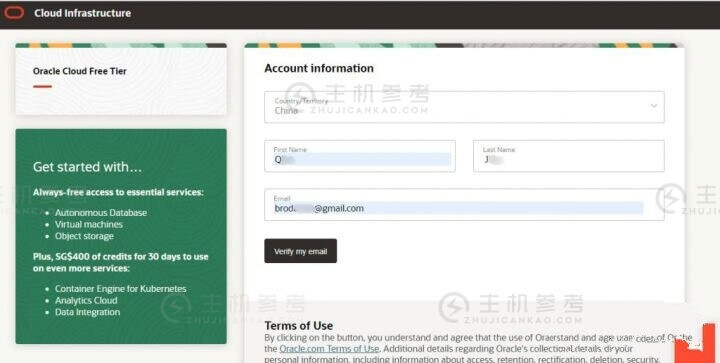Click the Data Integration list item
Viewport: 720px width, 363px height.
(87, 312)
